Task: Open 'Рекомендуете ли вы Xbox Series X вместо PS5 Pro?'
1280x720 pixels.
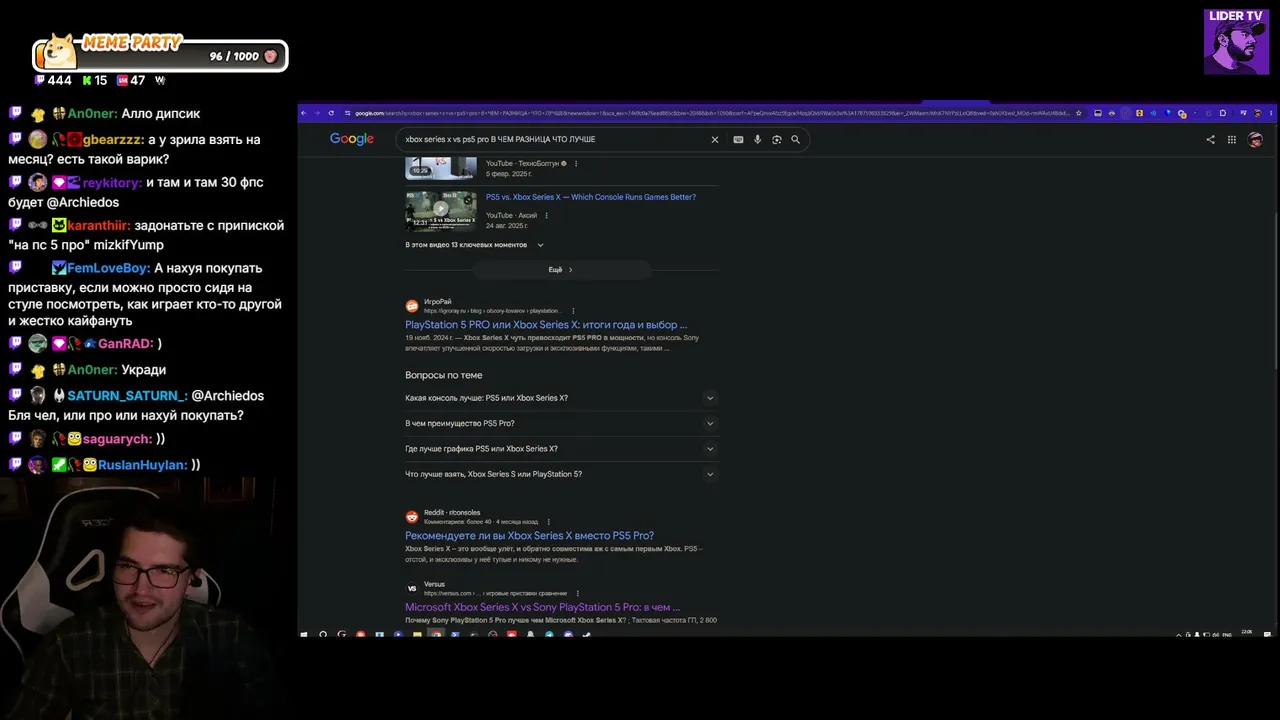Action: coord(529,536)
